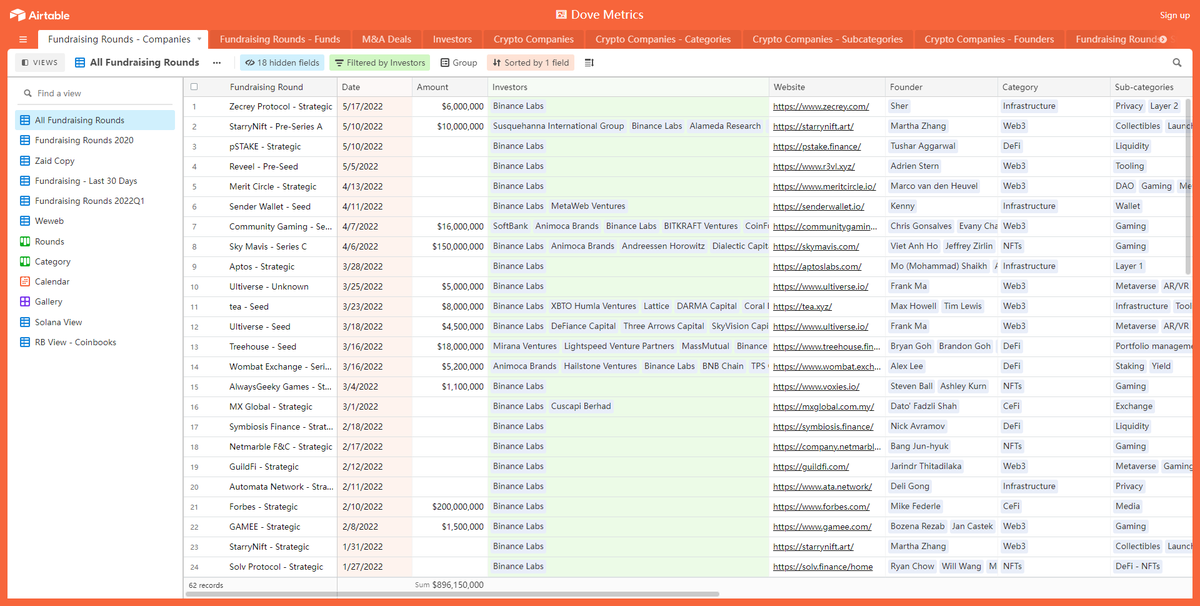The width and height of the screenshot is (1200, 606).
Task: Select Zaid Copy view in sidebar
Action: pyautogui.click(x=95, y=160)
